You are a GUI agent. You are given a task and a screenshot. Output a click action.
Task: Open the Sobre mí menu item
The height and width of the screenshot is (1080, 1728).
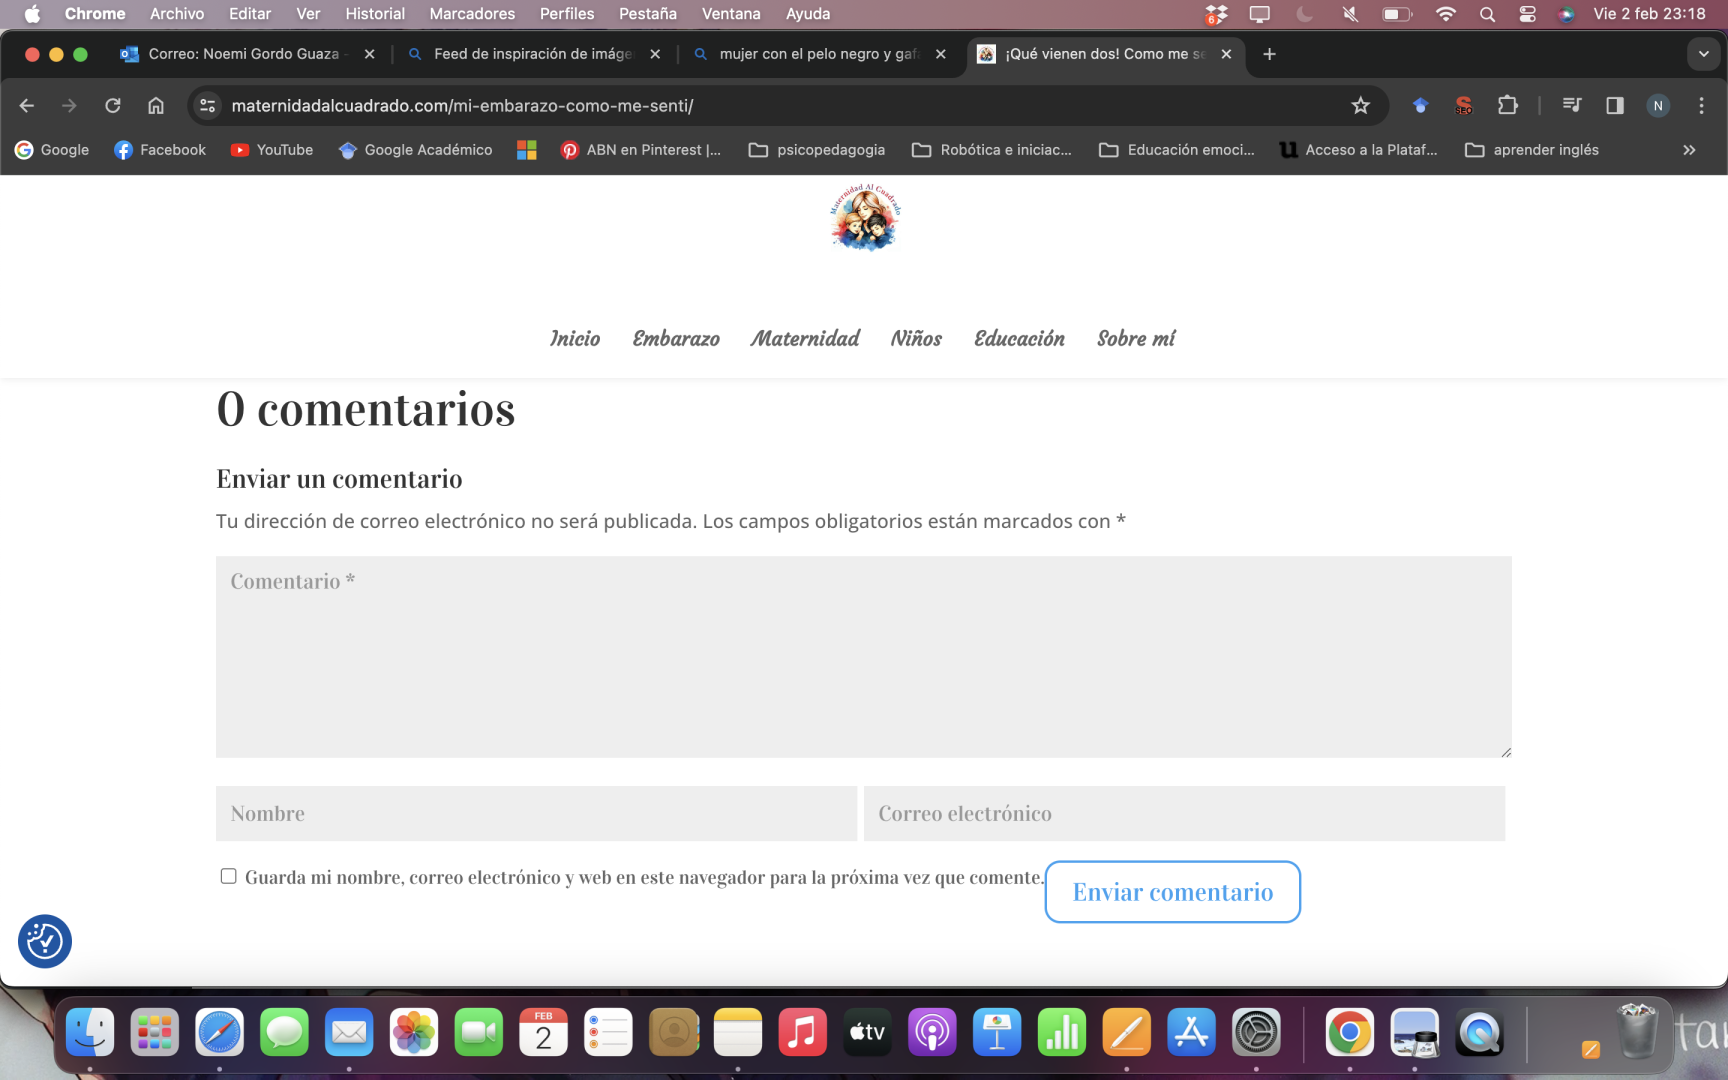point(1136,338)
